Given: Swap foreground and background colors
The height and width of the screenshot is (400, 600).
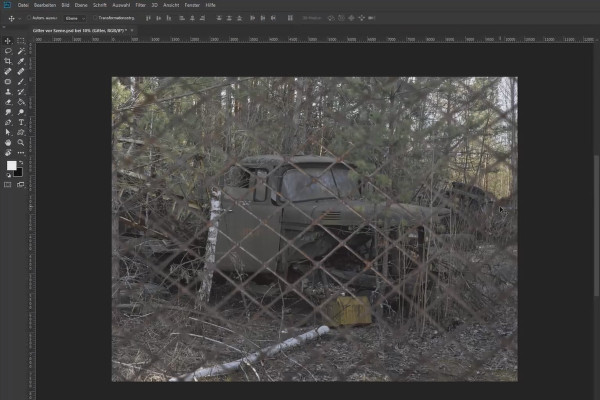Looking at the screenshot, I should coord(21,163).
